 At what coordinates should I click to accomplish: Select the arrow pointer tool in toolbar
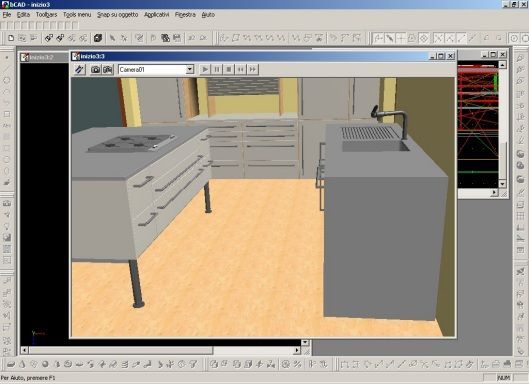tap(112, 38)
